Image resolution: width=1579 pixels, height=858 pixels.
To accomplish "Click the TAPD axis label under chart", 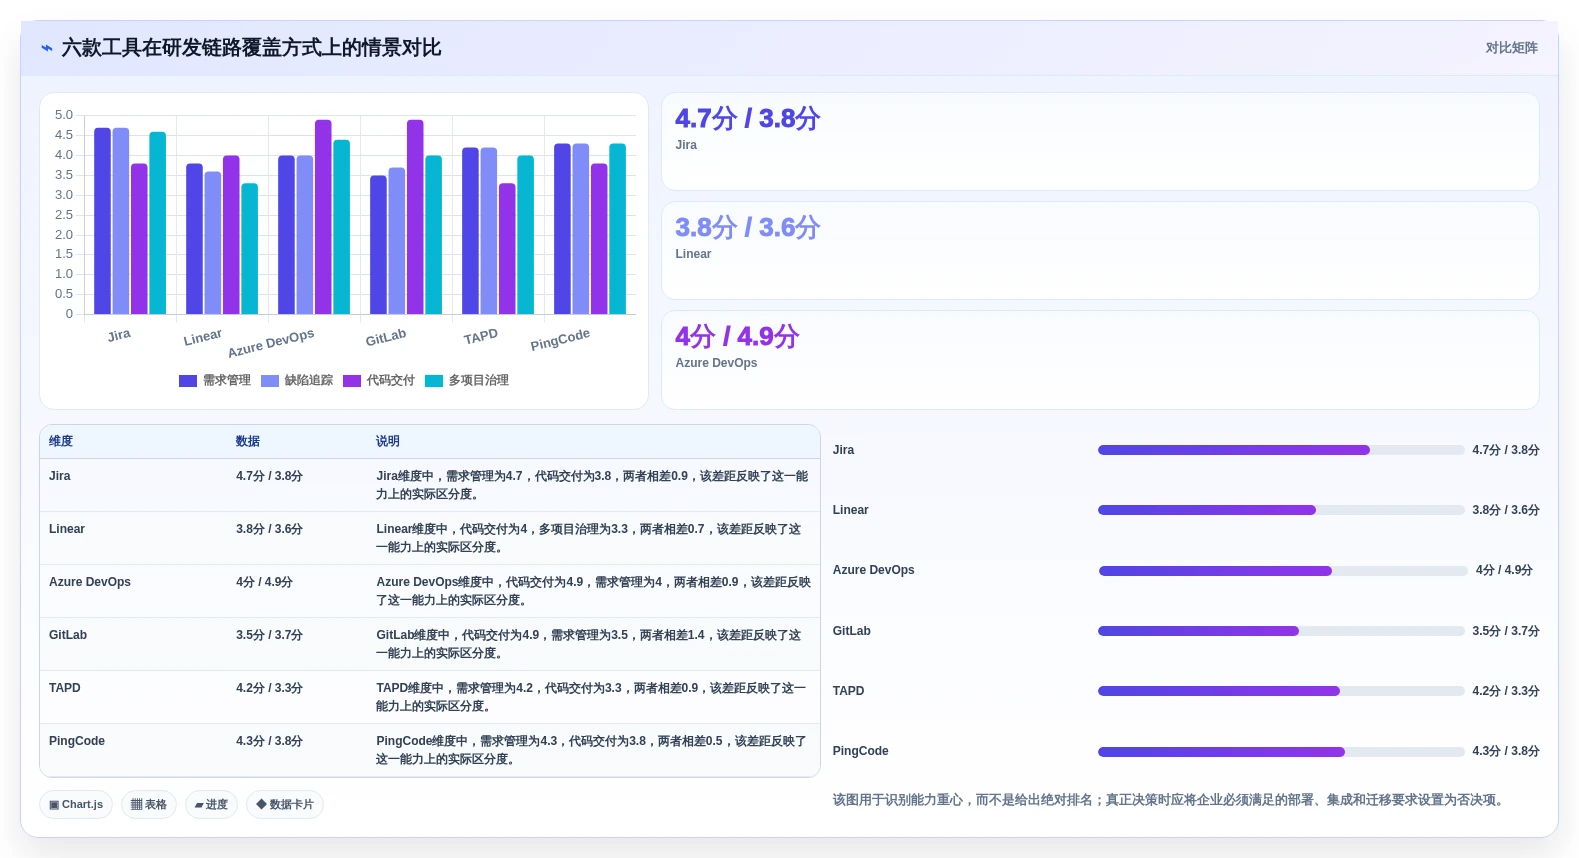I will pos(480,337).
